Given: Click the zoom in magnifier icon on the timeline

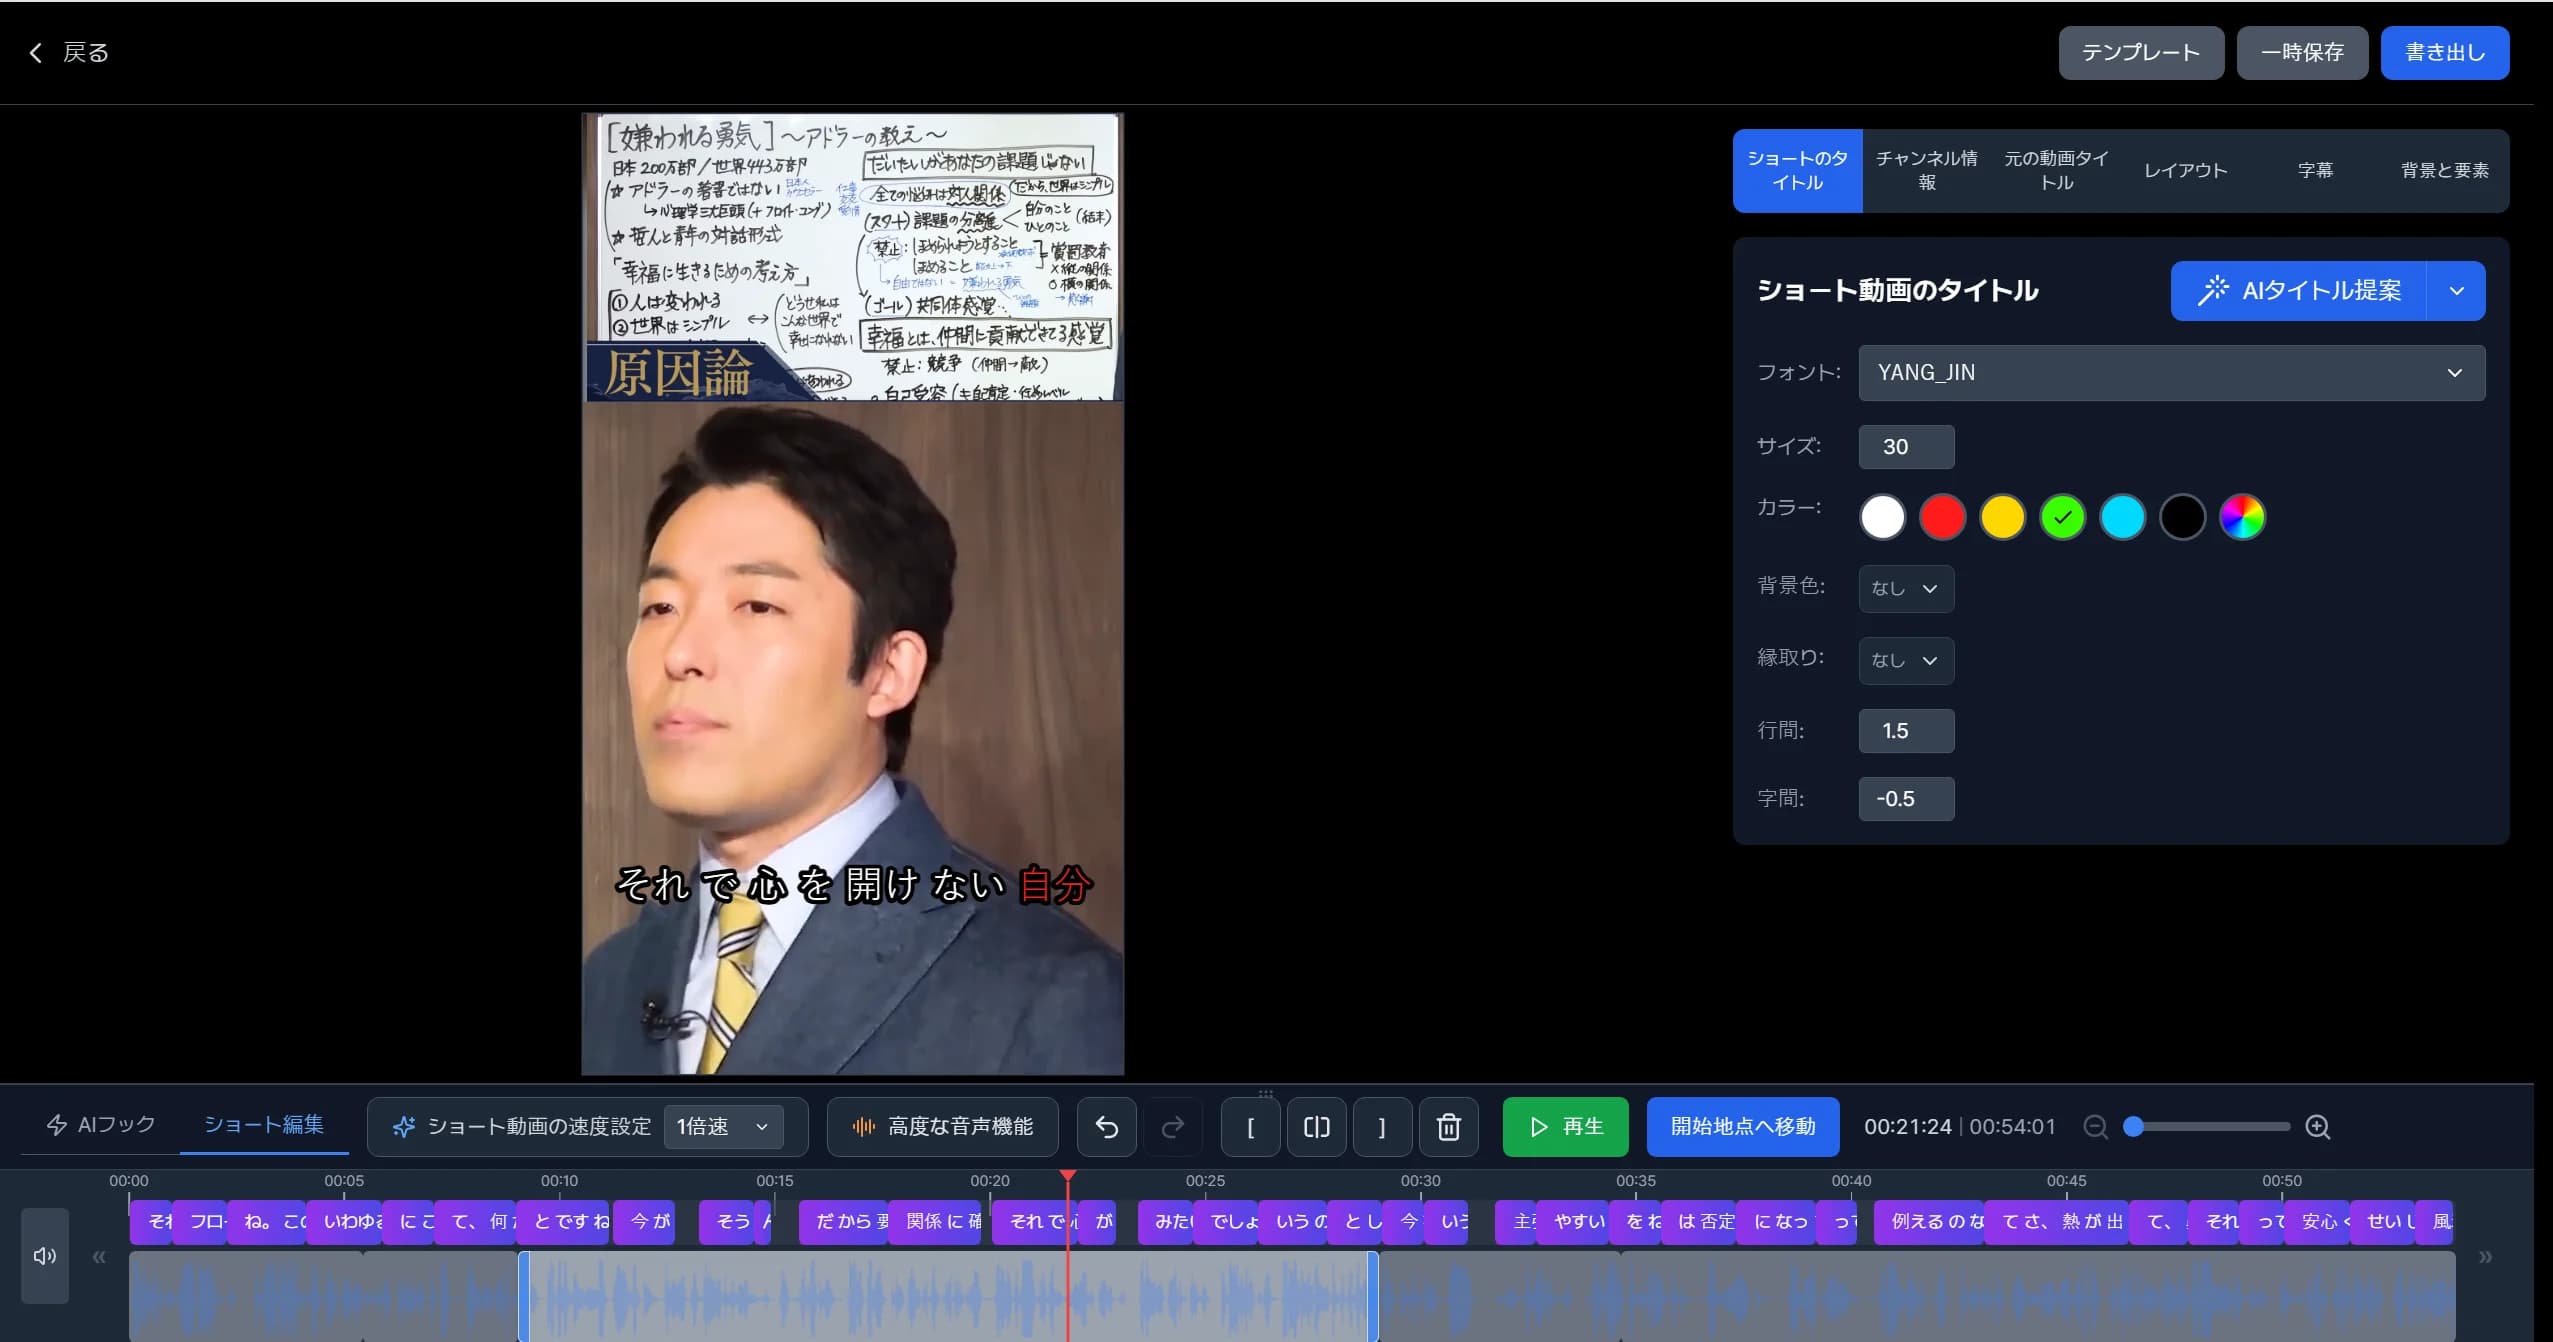Looking at the screenshot, I should tap(2318, 1126).
